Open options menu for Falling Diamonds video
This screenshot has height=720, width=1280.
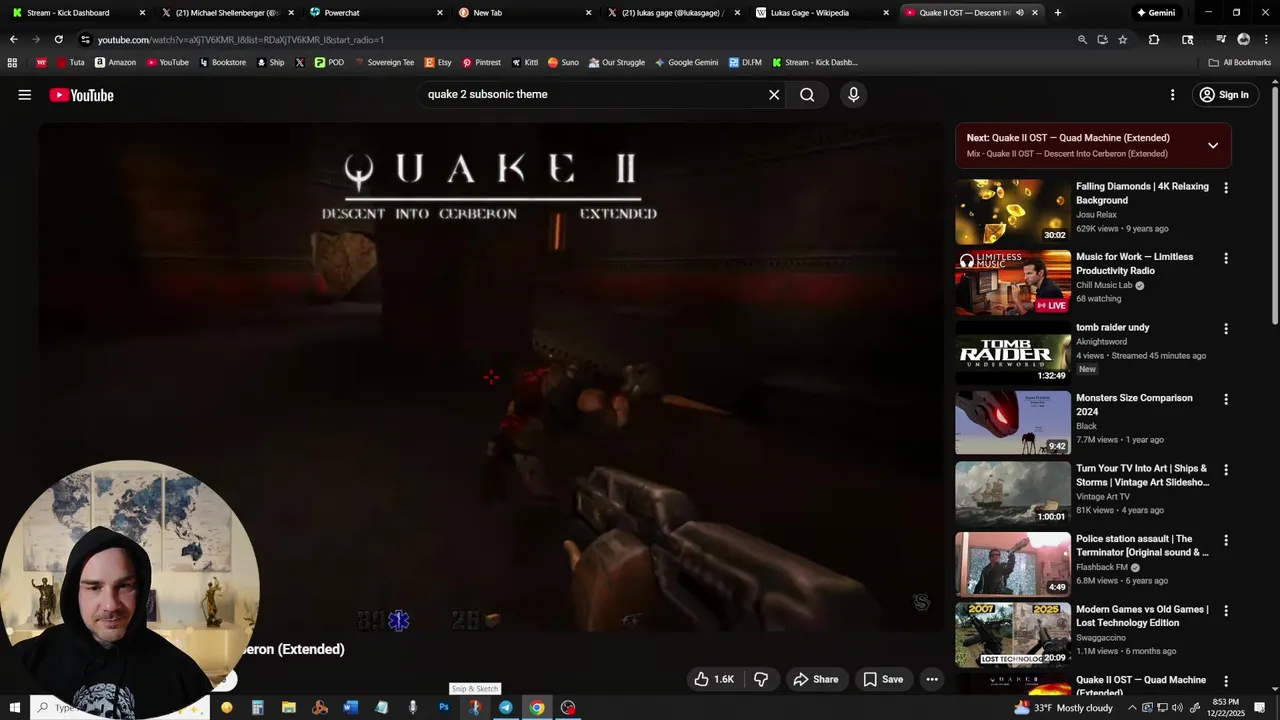pos(1226,188)
